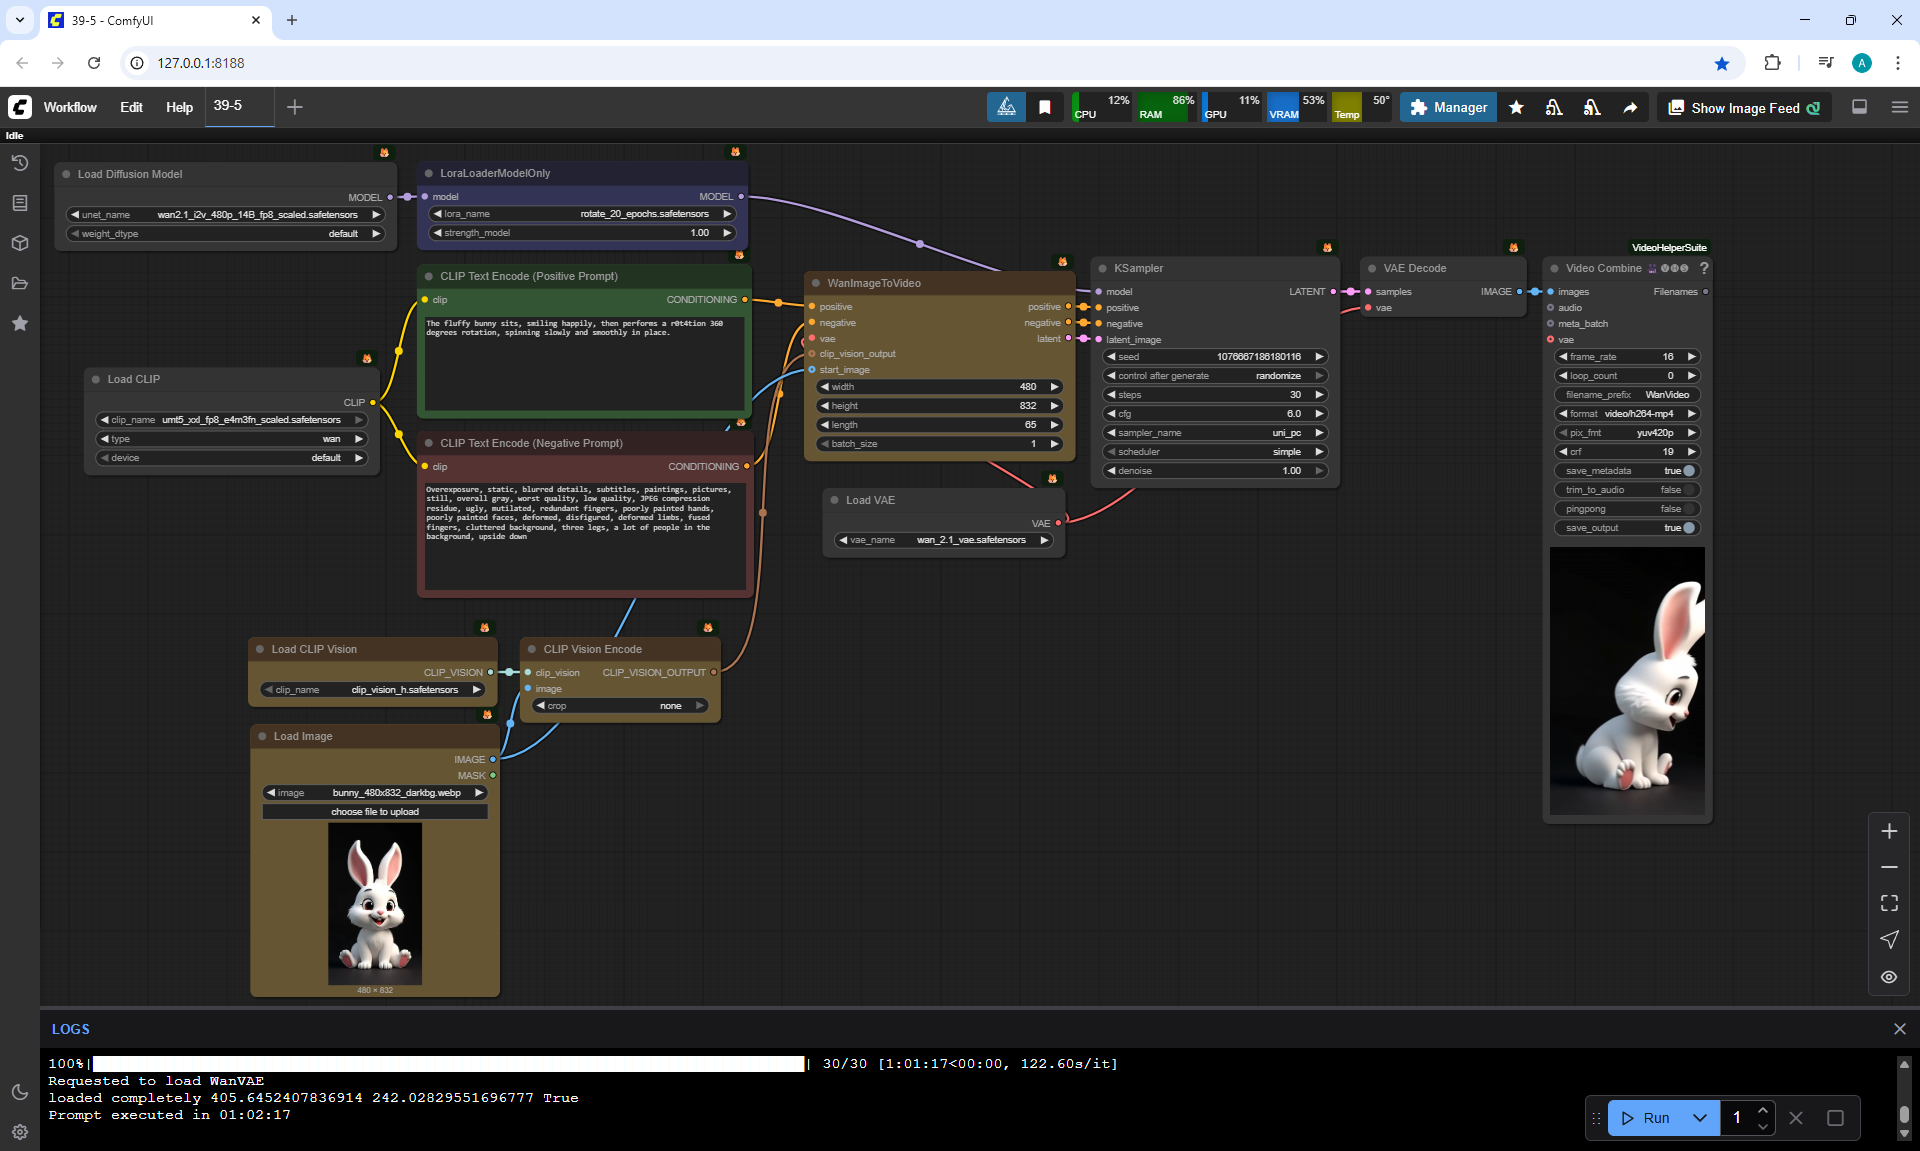
Task: Click the share arrow icon in toolbar
Action: 1630,108
